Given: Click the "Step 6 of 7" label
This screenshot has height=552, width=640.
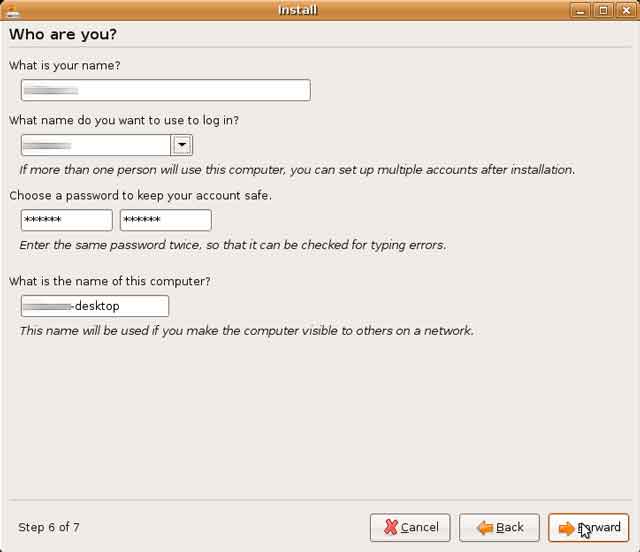Looking at the screenshot, I should [x=49, y=527].
